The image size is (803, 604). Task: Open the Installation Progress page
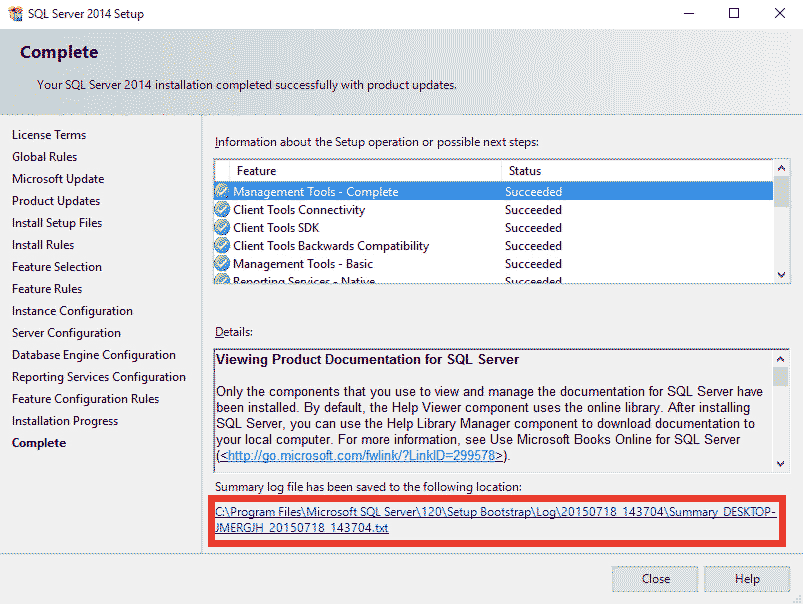pyautogui.click(x=64, y=420)
